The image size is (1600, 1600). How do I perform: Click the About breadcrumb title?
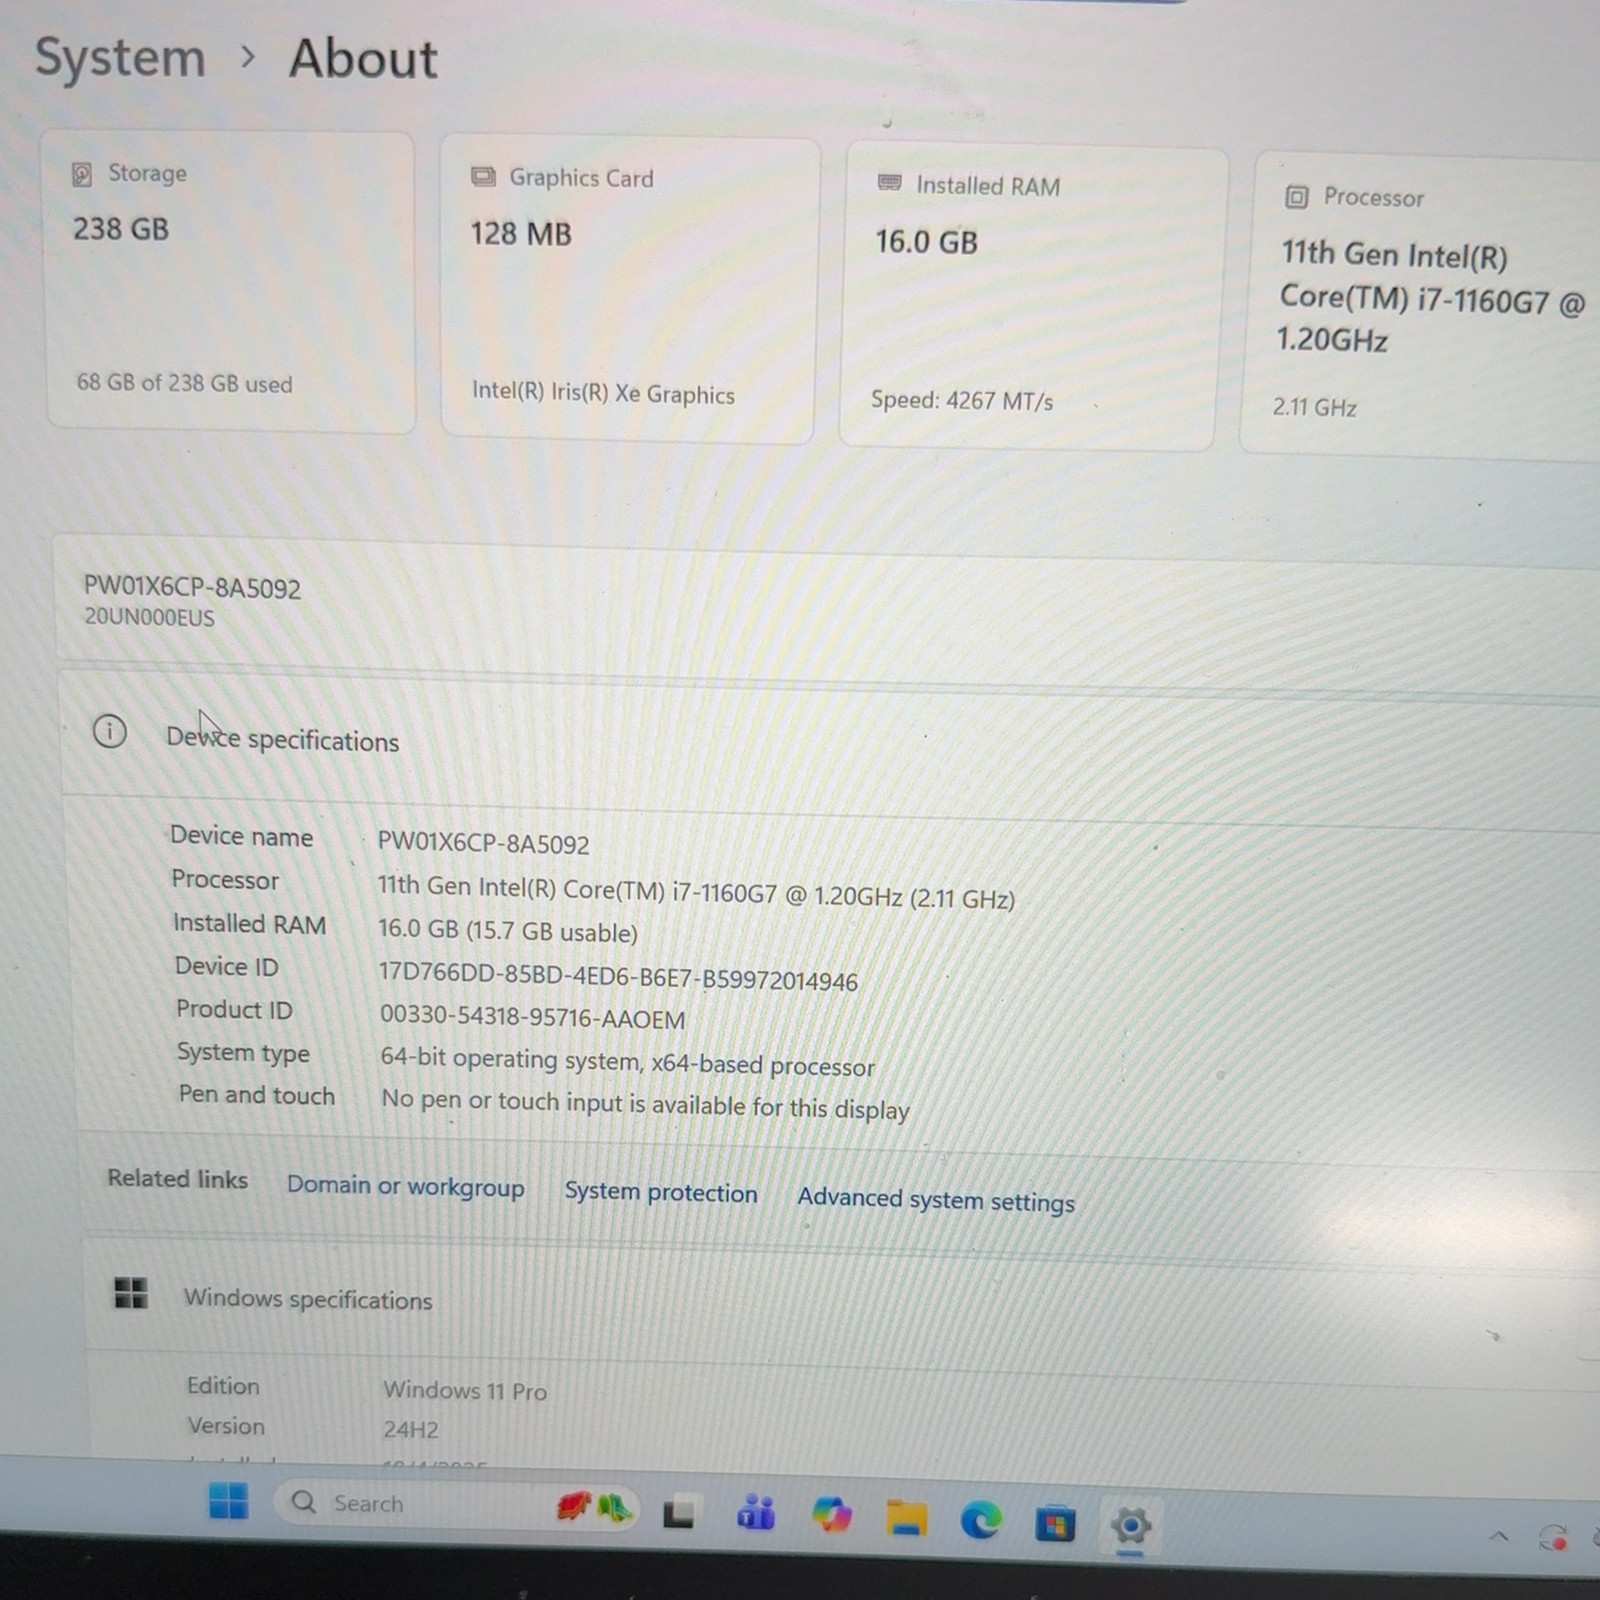[363, 59]
